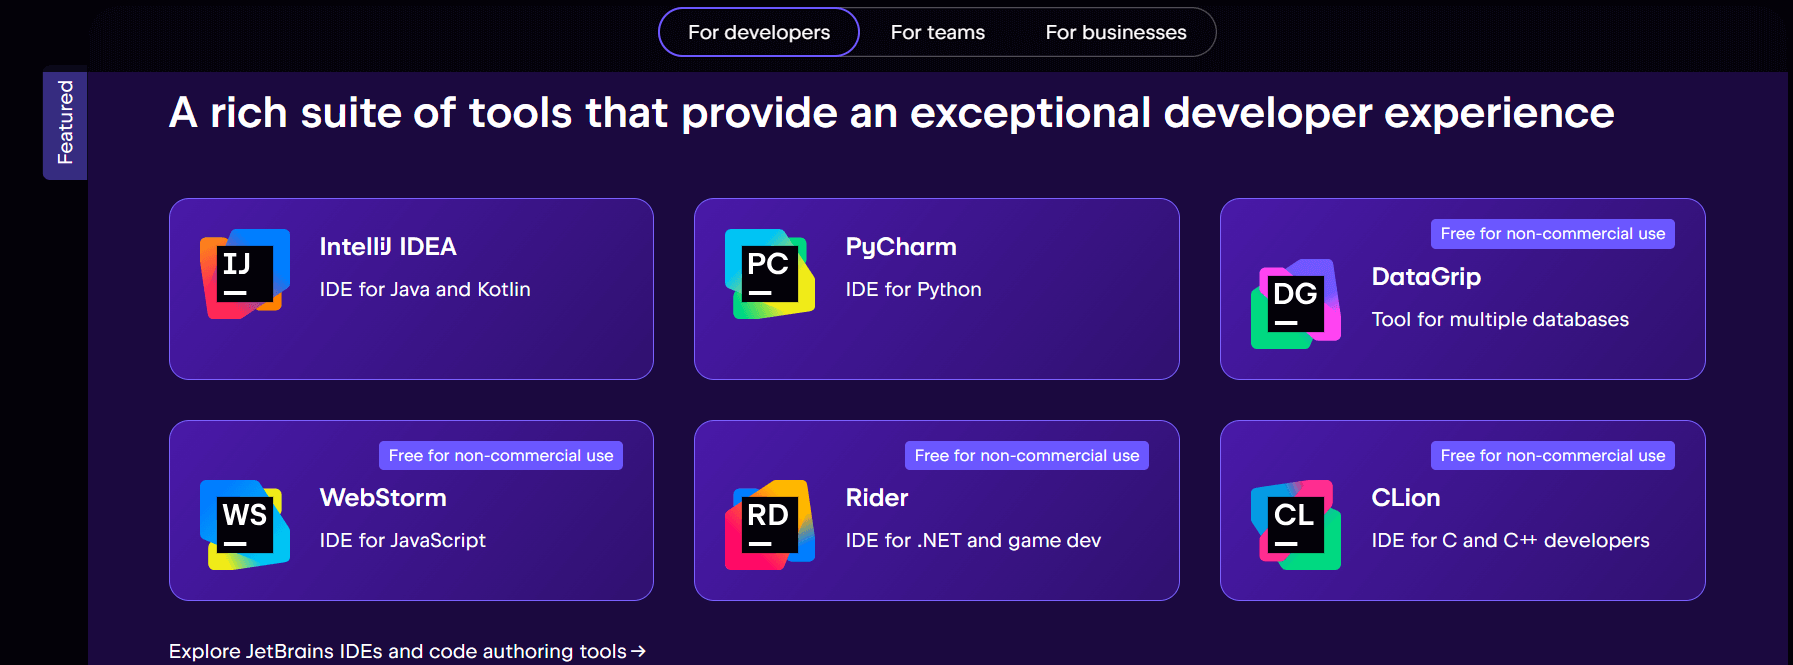Click the text 'Tool for multiple databases'
This screenshot has height=665, width=1793.
pyautogui.click(x=1500, y=320)
